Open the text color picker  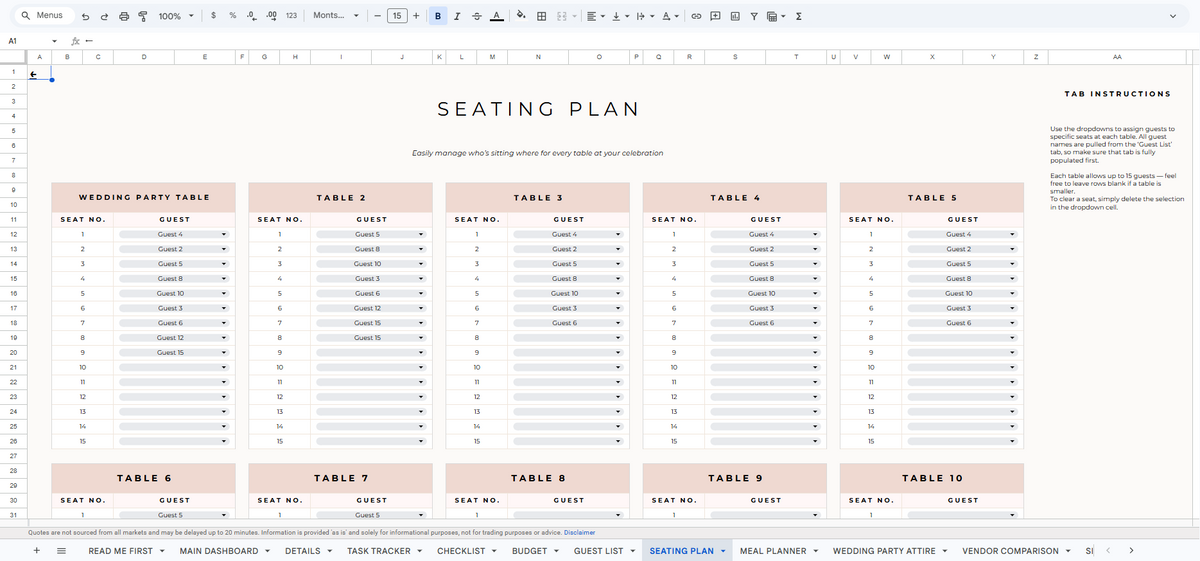pos(496,16)
